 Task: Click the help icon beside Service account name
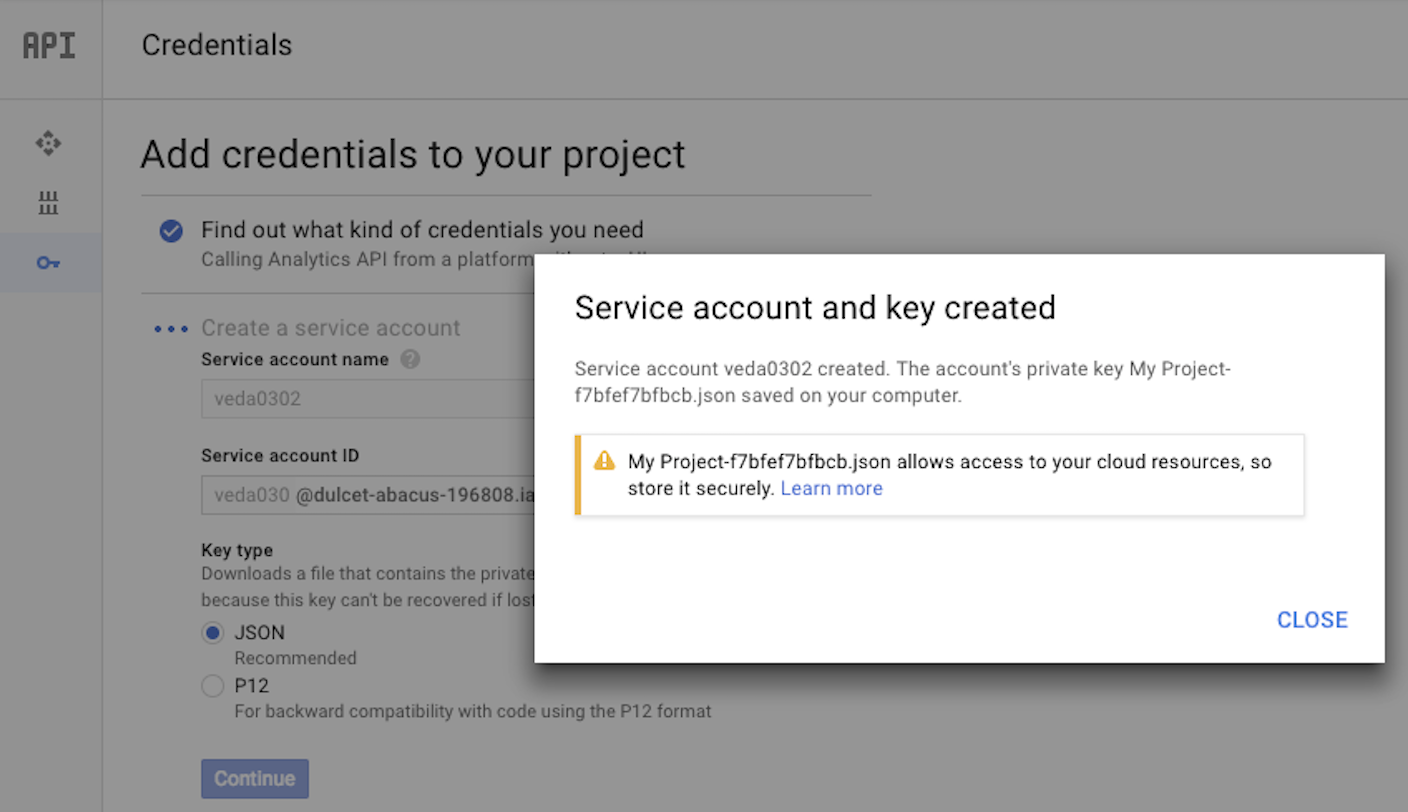point(410,359)
